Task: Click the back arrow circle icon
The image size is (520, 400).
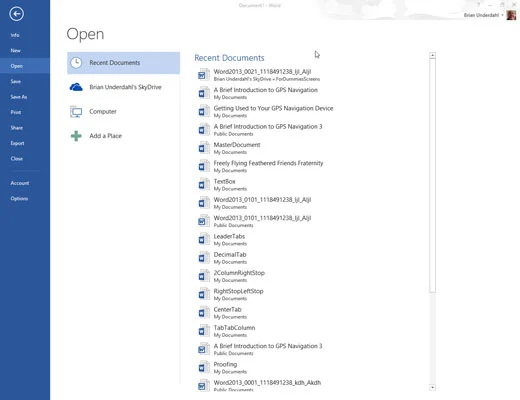Action: (x=16, y=14)
